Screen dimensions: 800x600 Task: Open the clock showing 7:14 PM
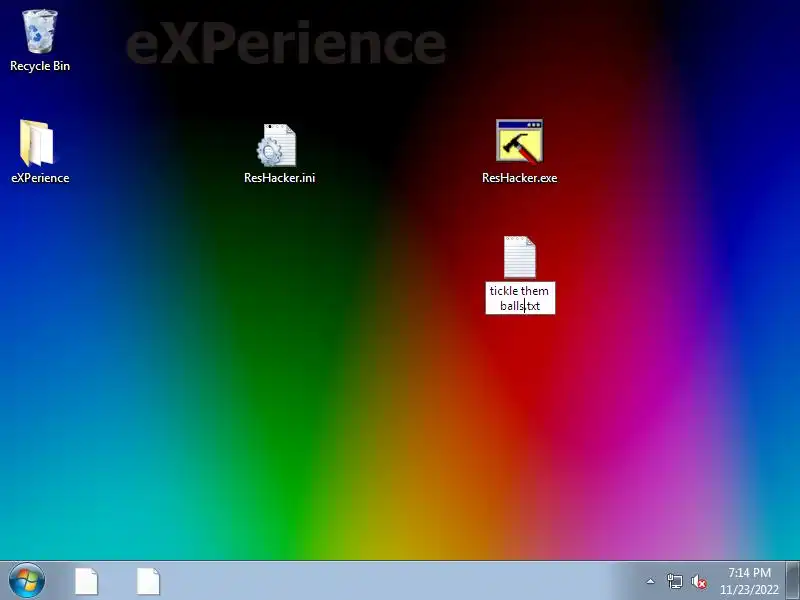tap(749, 581)
